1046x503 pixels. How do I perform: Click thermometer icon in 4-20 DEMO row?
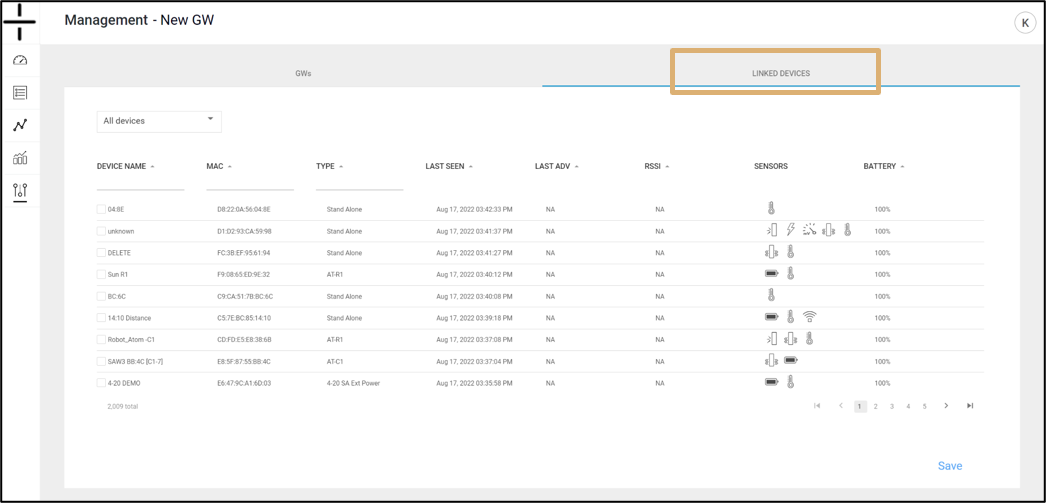tap(791, 382)
